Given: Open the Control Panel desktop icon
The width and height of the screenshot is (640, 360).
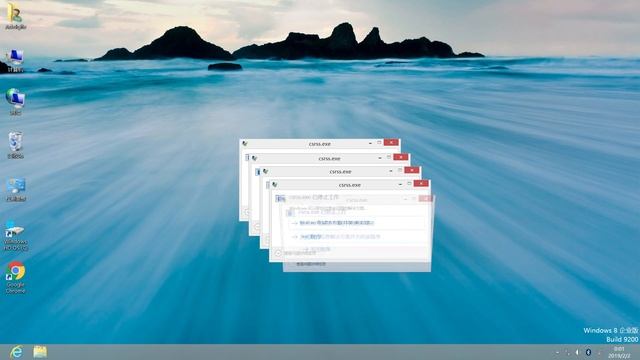Looking at the screenshot, I should tap(16, 189).
